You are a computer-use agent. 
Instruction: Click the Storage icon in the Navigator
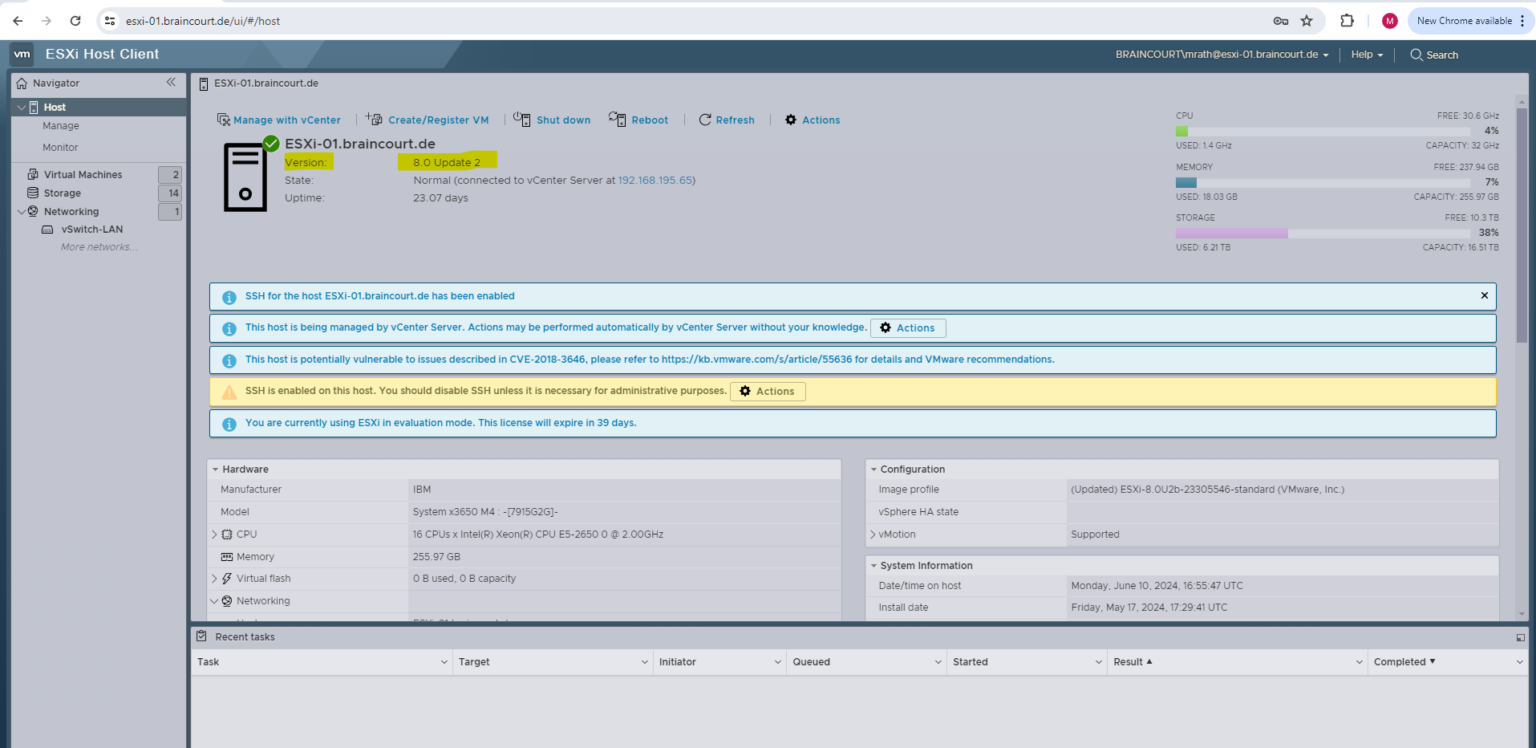(33, 193)
